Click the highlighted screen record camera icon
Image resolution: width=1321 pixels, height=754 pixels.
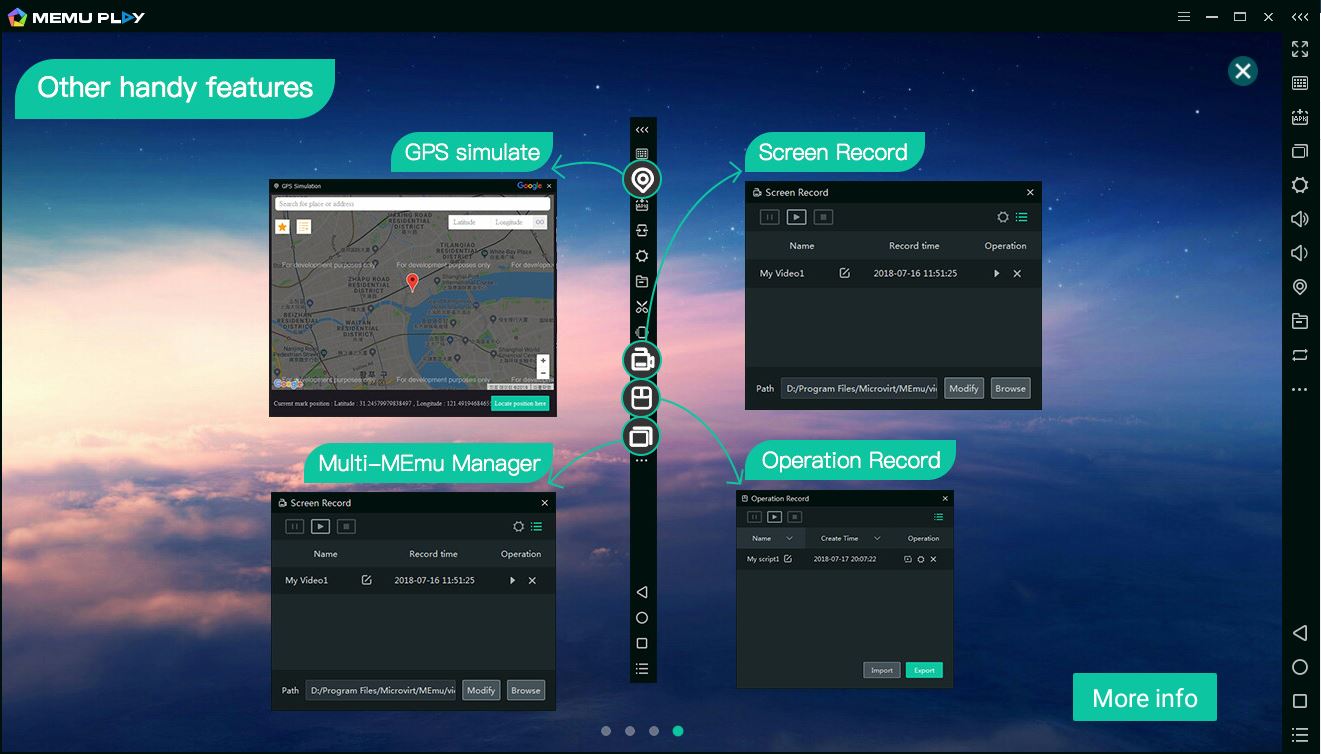[x=642, y=361]
